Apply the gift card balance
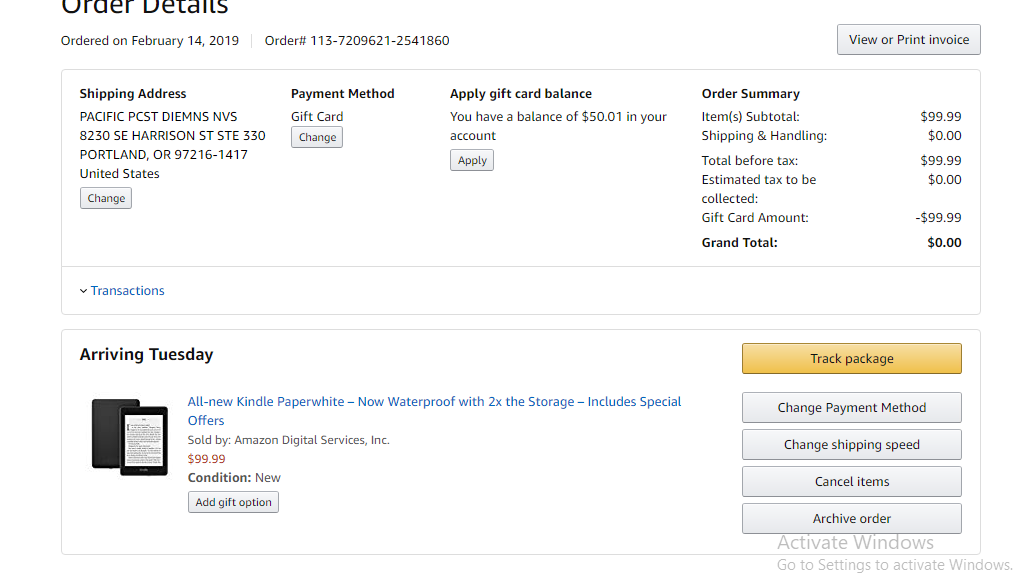This screenshot has width=1020, height=577. [x=472, y=160]
